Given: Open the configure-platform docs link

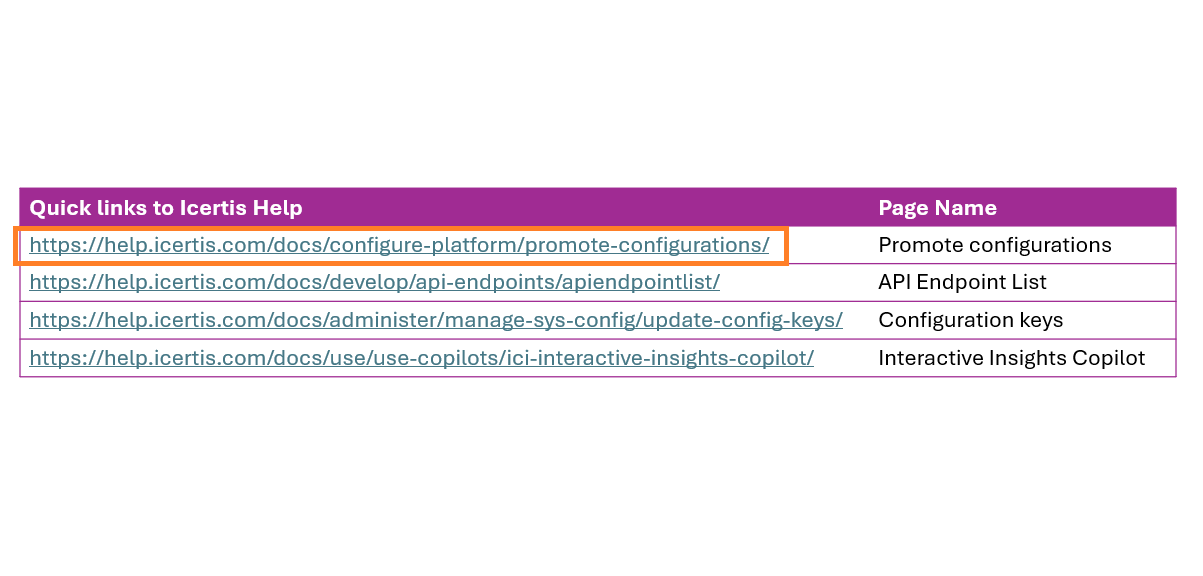Looking at the screenshot, I should [399, 245].
